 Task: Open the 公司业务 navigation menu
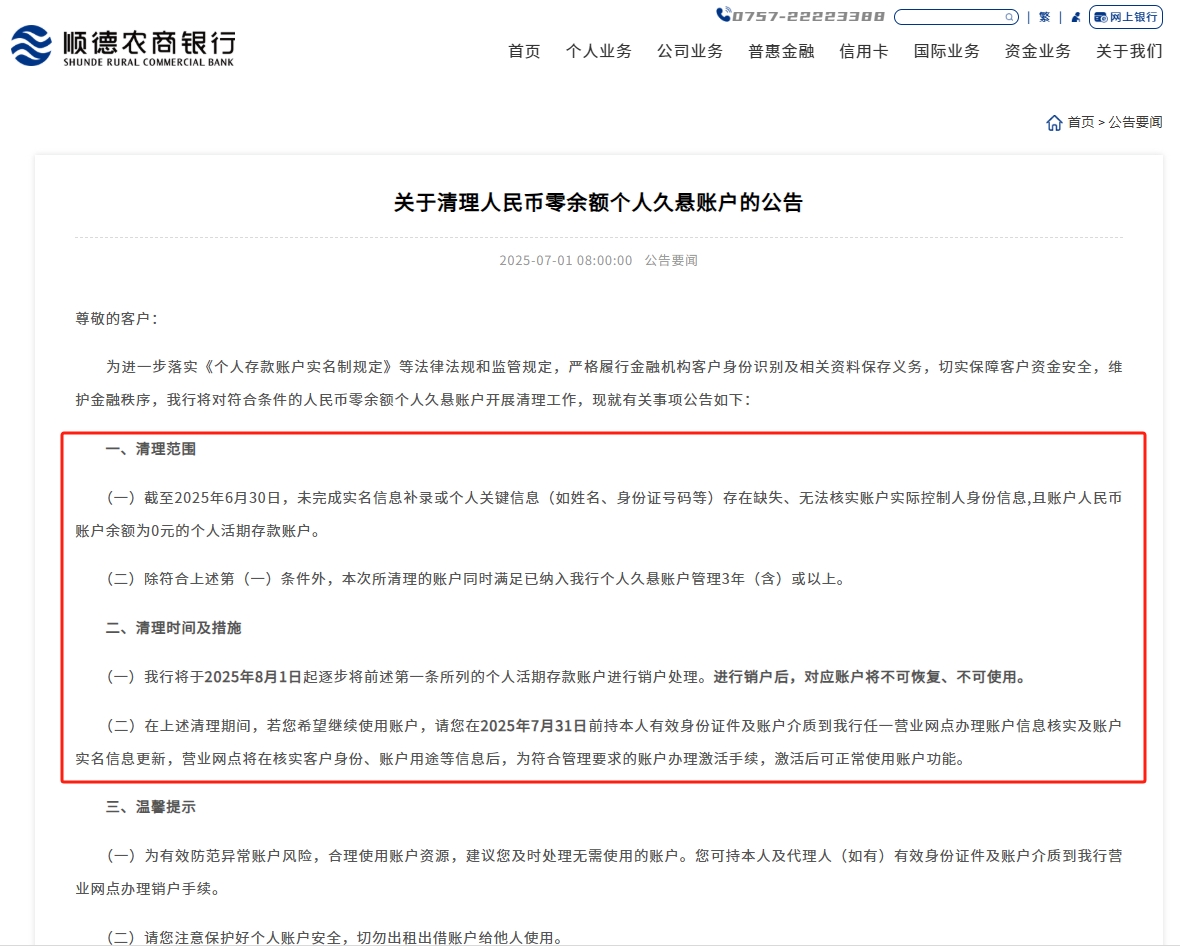click(690, 51)
